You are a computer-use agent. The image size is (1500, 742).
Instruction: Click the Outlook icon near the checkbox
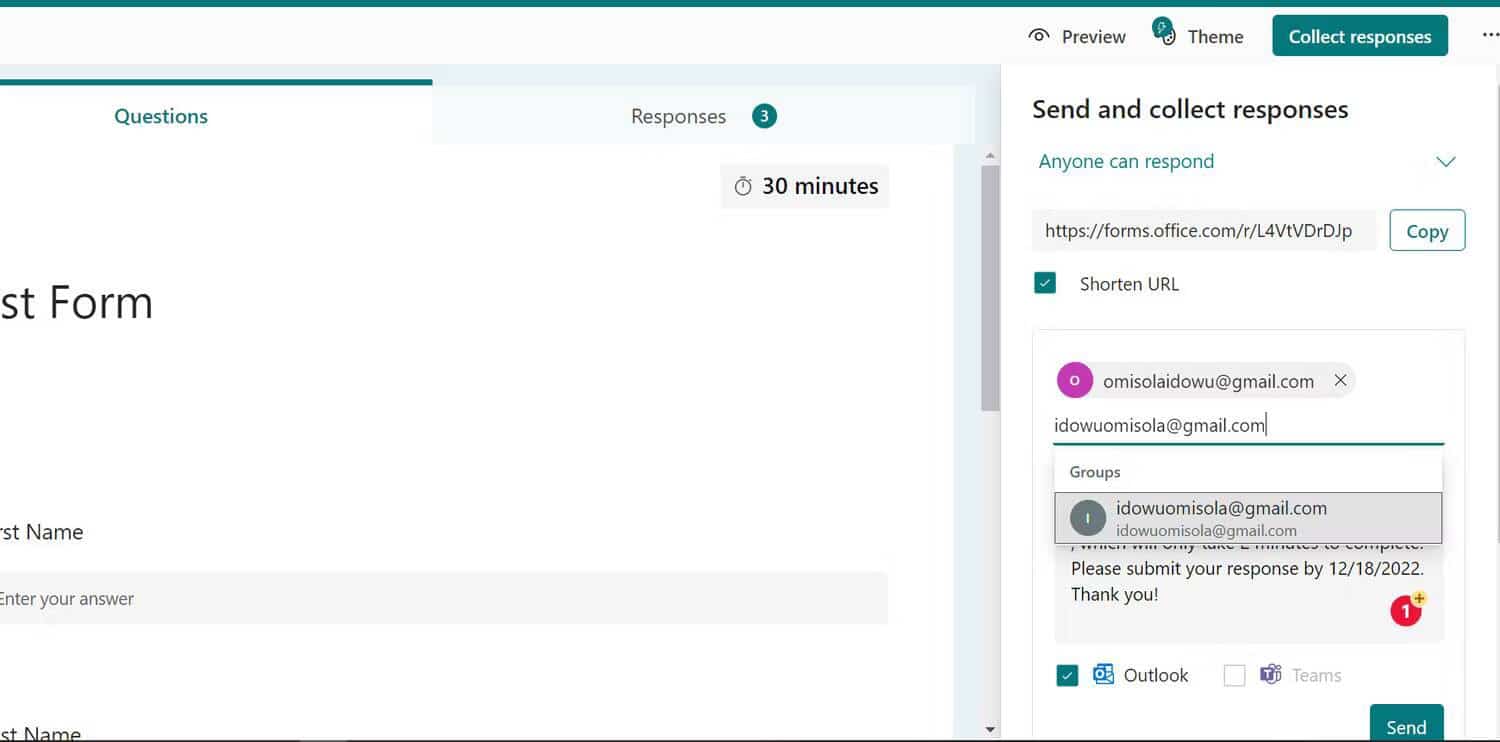(x=1103, y=675)
